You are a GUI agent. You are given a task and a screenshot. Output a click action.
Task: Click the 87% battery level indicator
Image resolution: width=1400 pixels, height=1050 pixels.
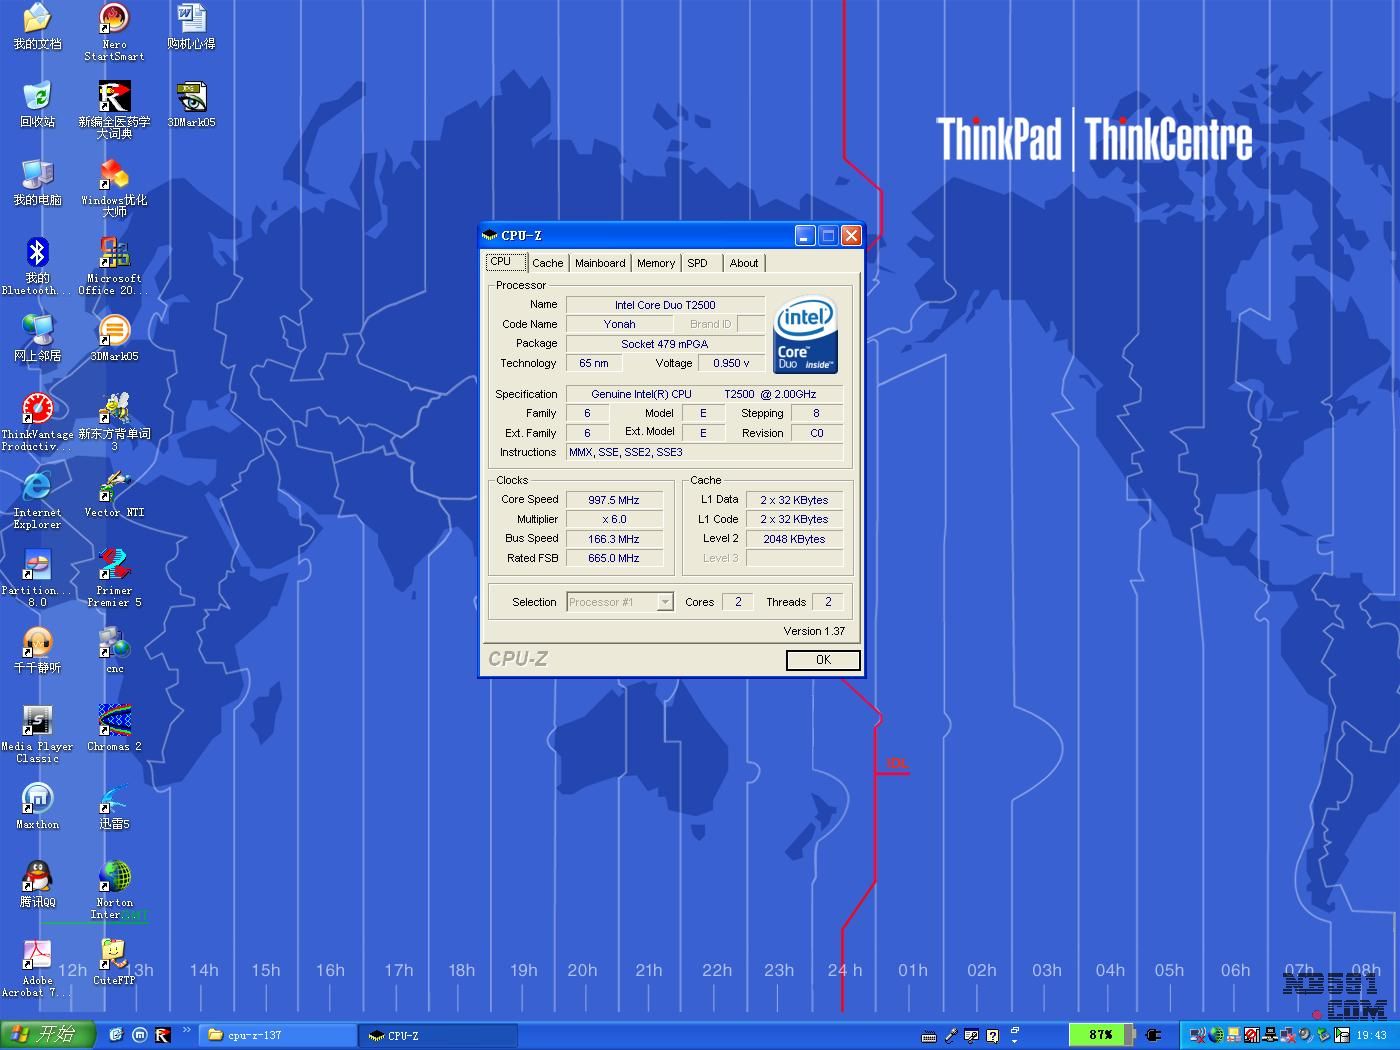[x=1100, y=1035]
